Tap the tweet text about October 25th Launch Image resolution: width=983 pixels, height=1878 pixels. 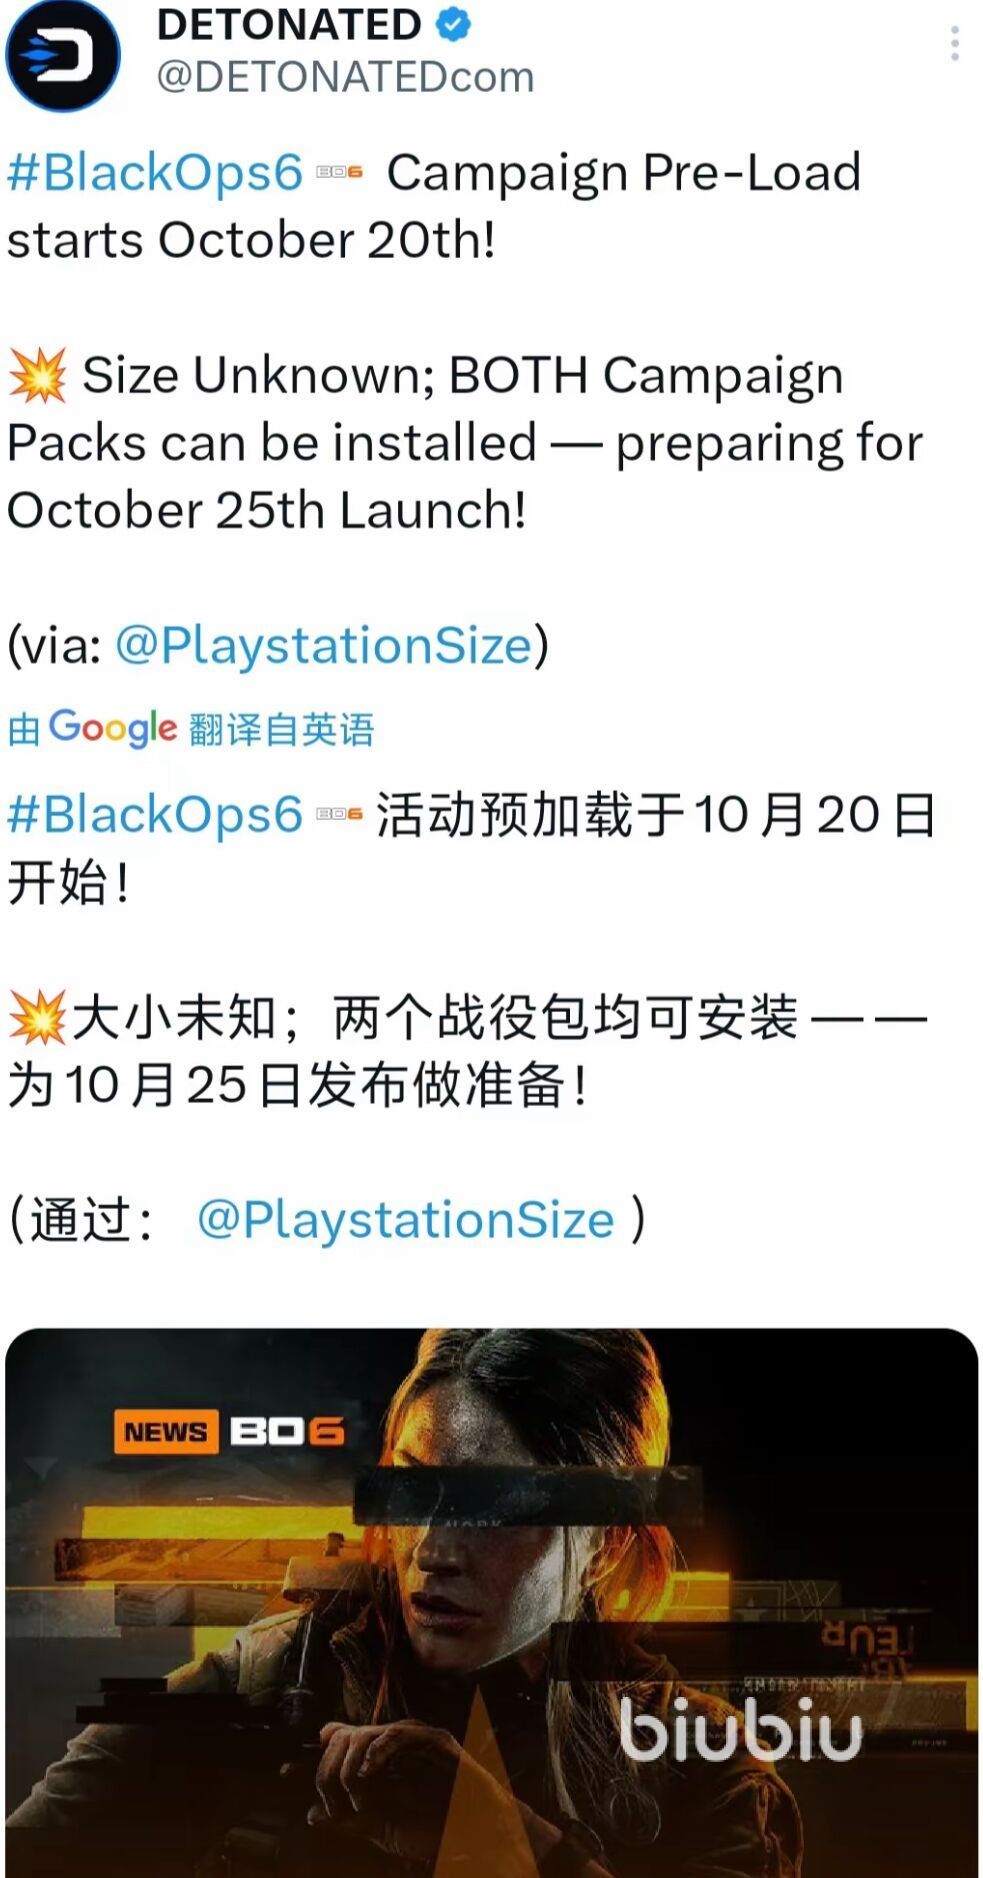click(267, 511)
